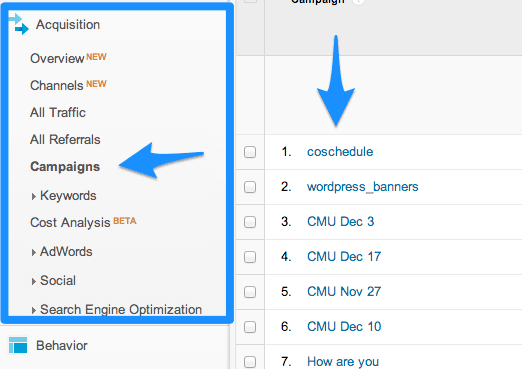
Task: Expand the AdWords submenu triangle
Action: click(33, 252)
